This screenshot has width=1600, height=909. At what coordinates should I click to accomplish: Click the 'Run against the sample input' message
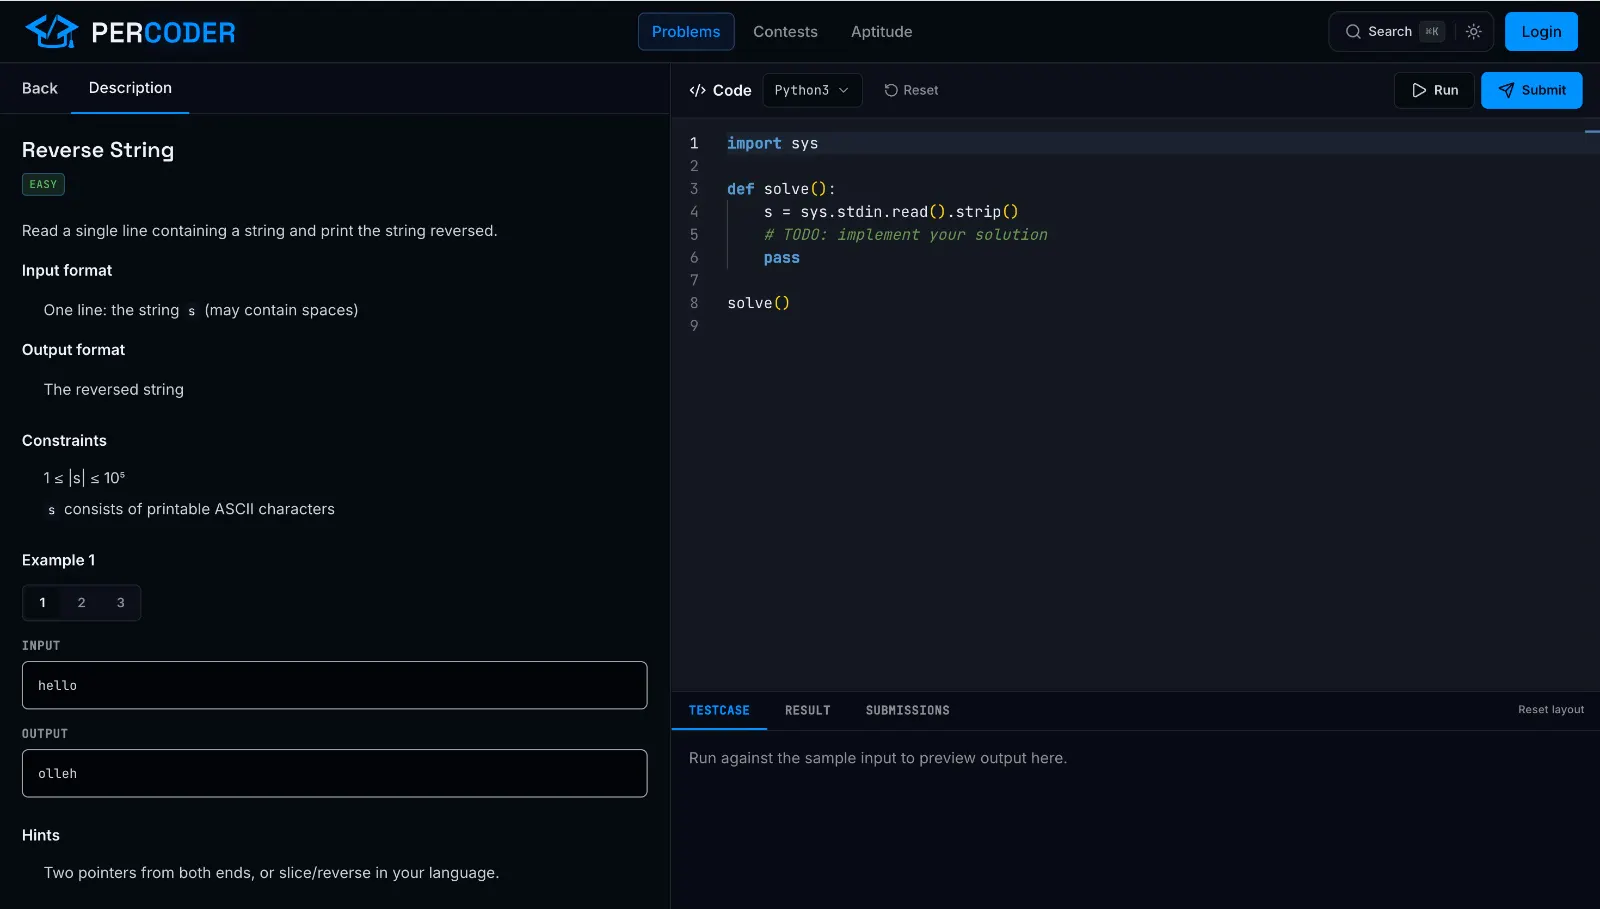878,758
